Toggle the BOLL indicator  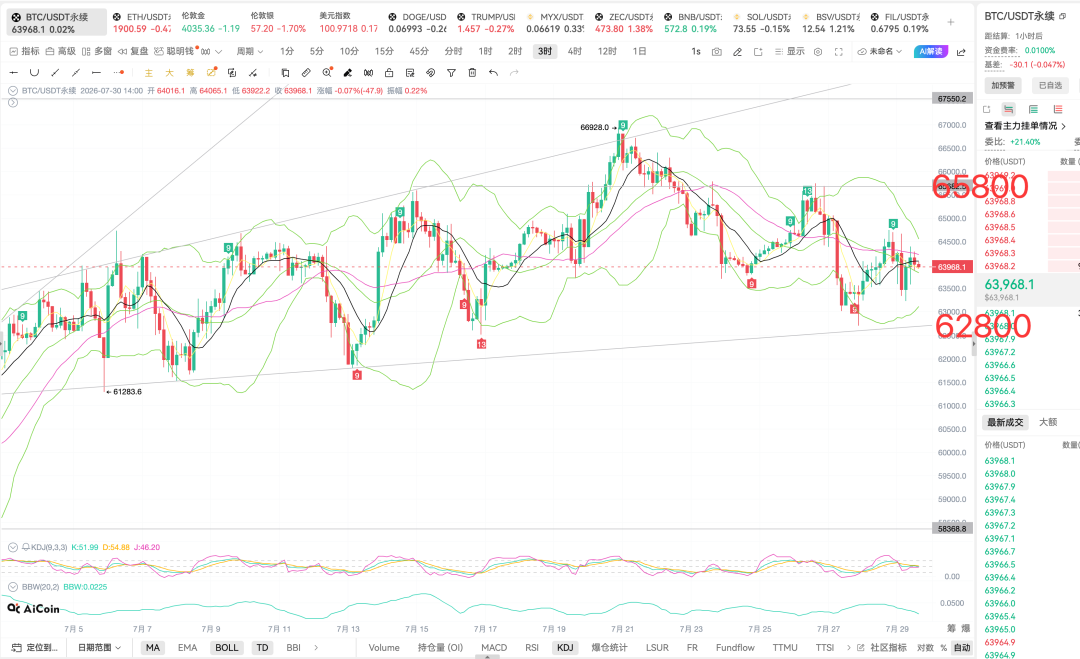(227, 647)
